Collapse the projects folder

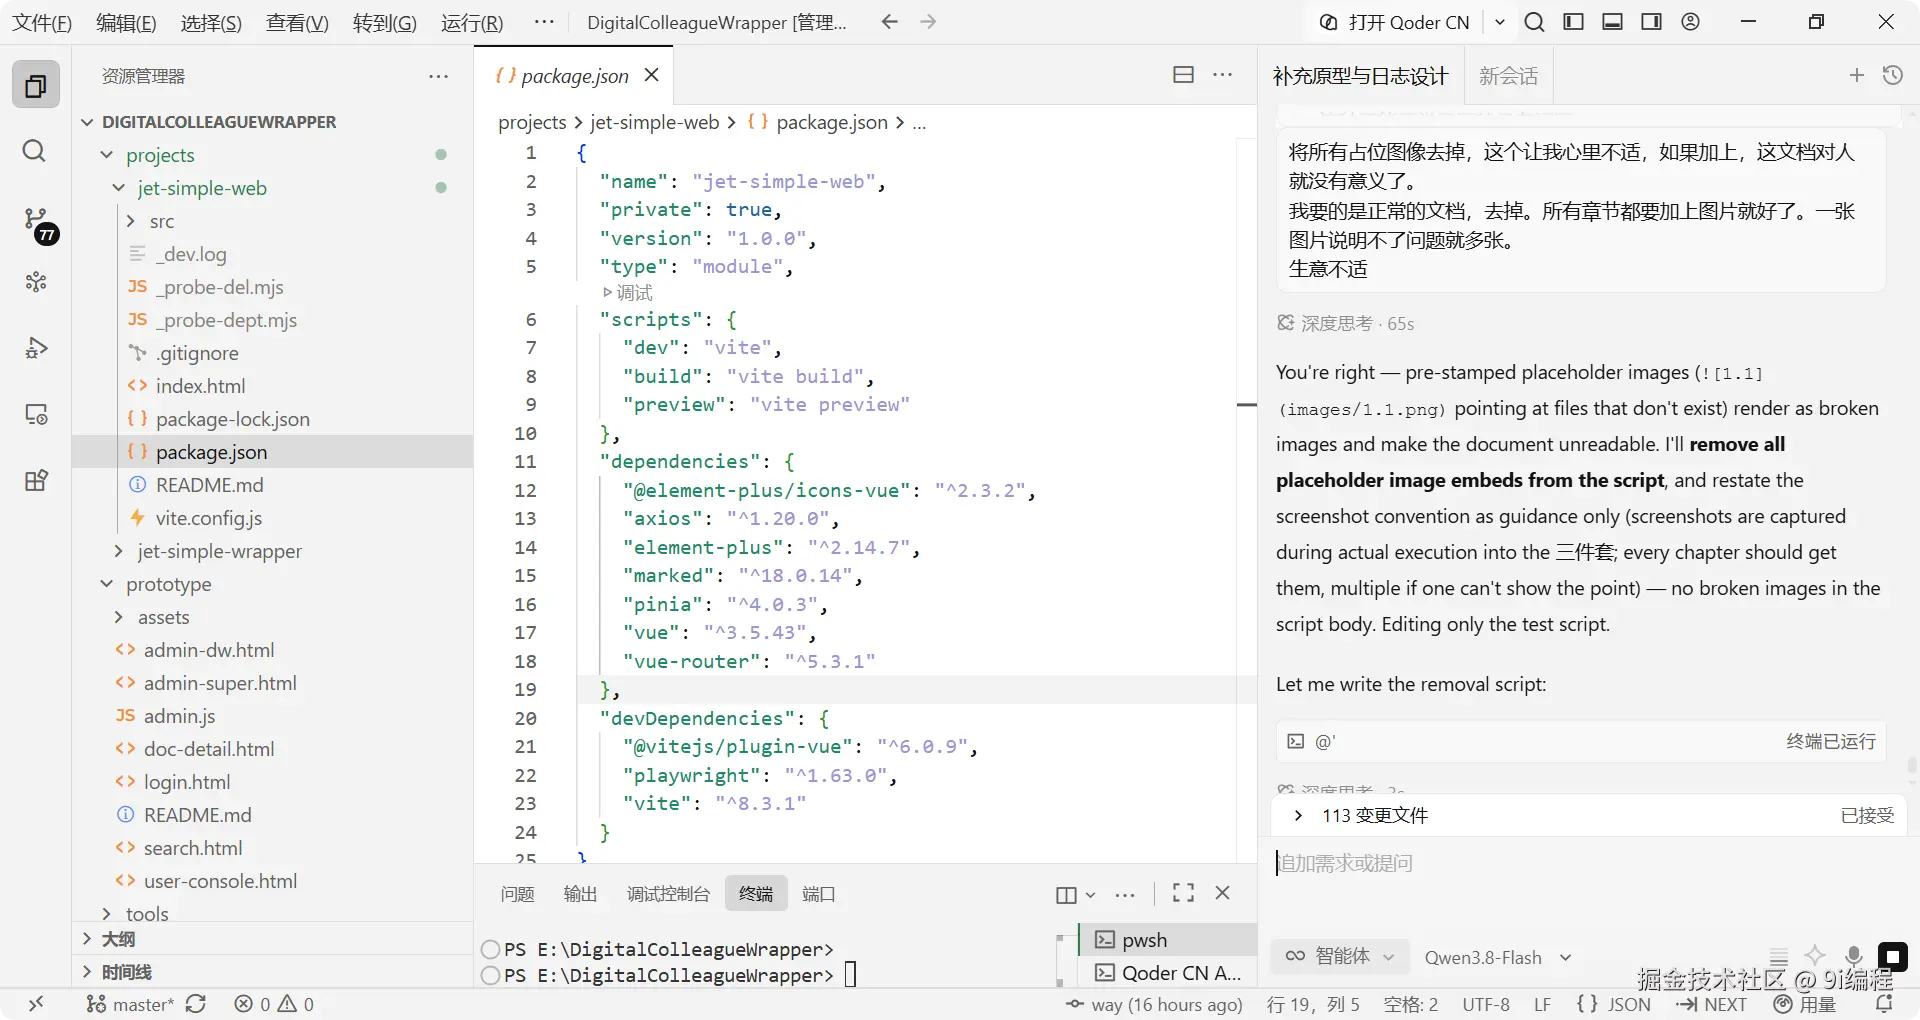pyautogui.click(x=107, y=155)
